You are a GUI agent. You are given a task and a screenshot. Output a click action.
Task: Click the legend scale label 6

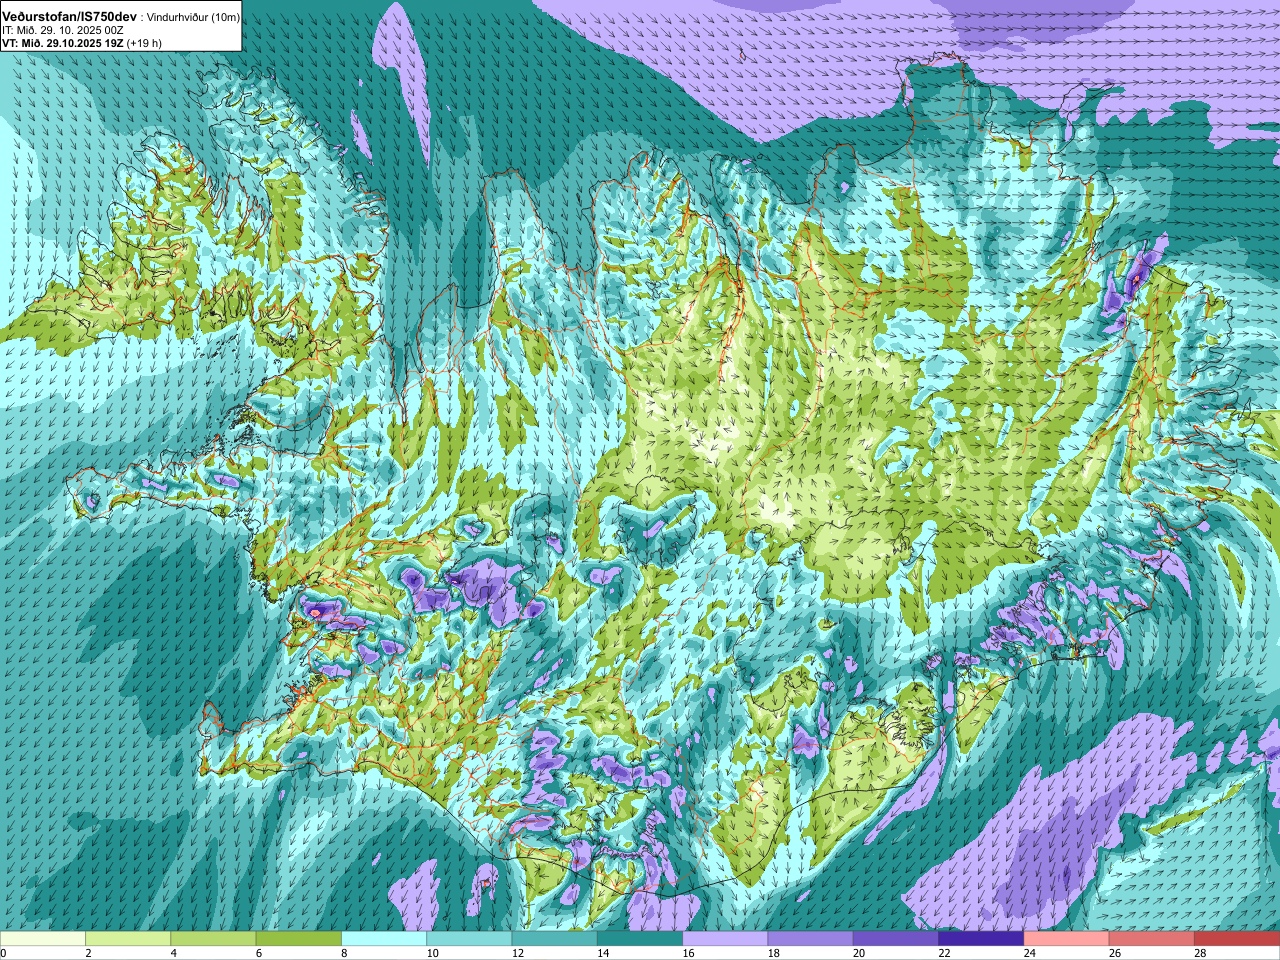pyautogui.click(x=260, y=953)
